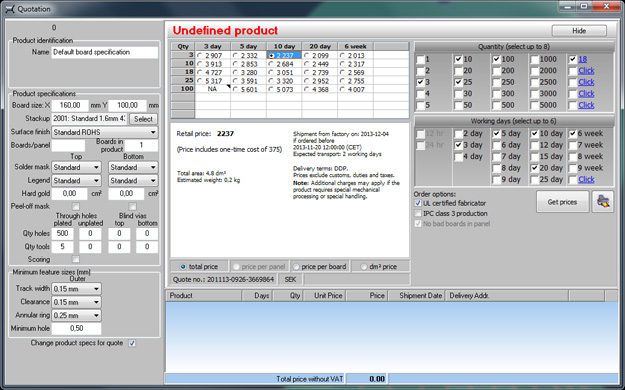The image size is (625, 390).
Task: Click the custom working days Click link
Action: coord(586,179)
